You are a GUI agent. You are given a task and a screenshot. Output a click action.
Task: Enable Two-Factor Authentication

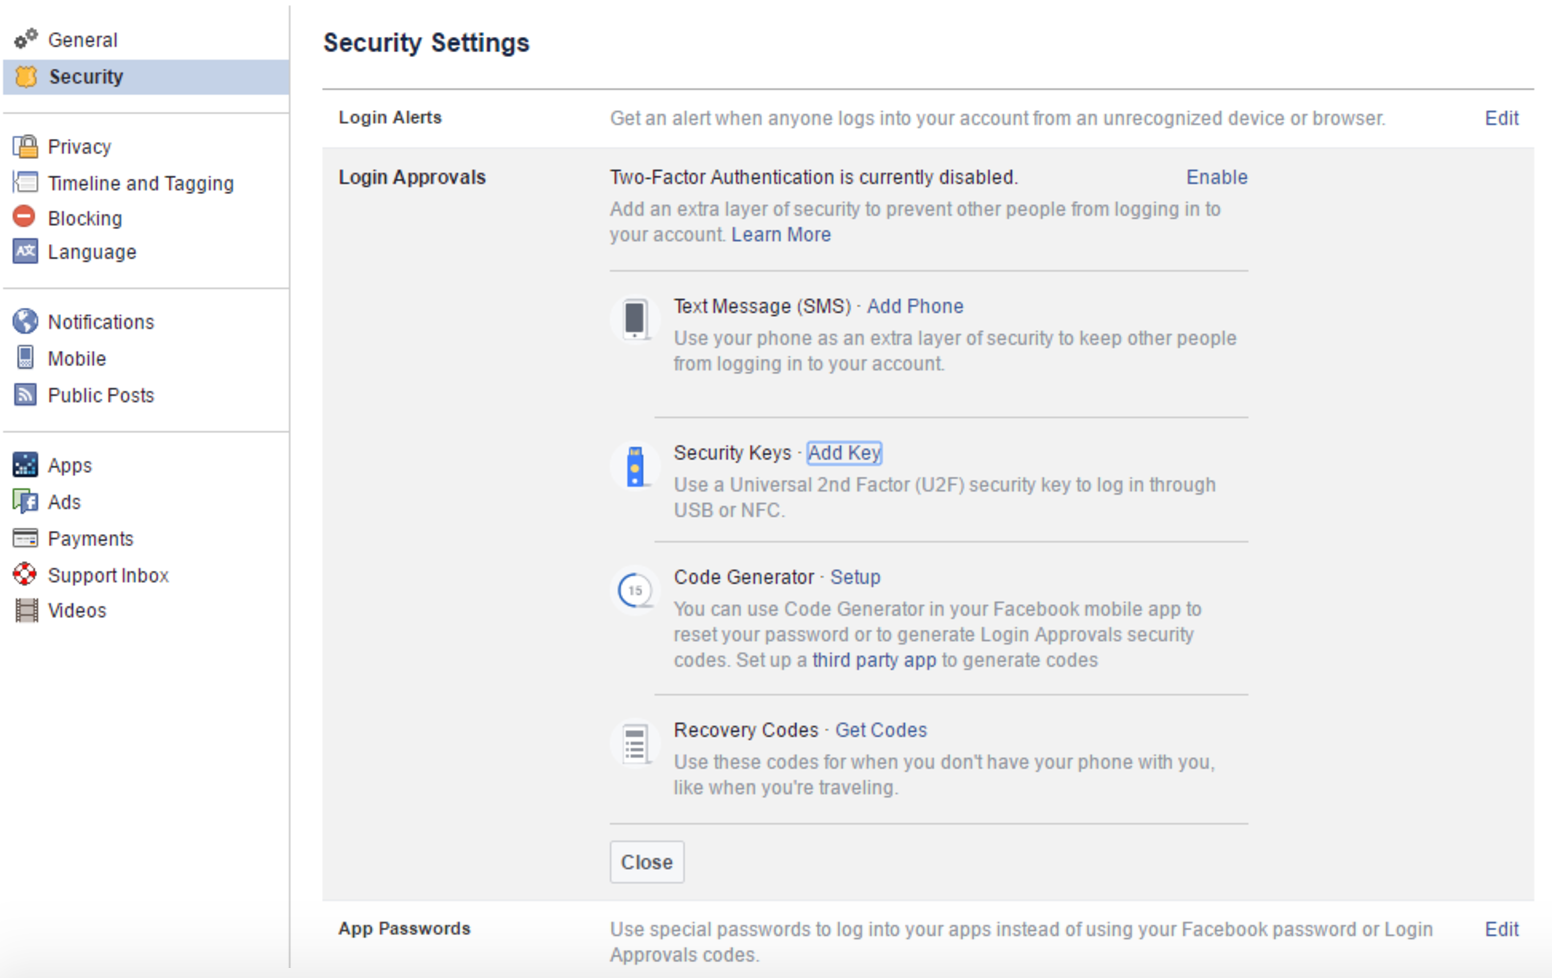click(x=1216, y=177)
